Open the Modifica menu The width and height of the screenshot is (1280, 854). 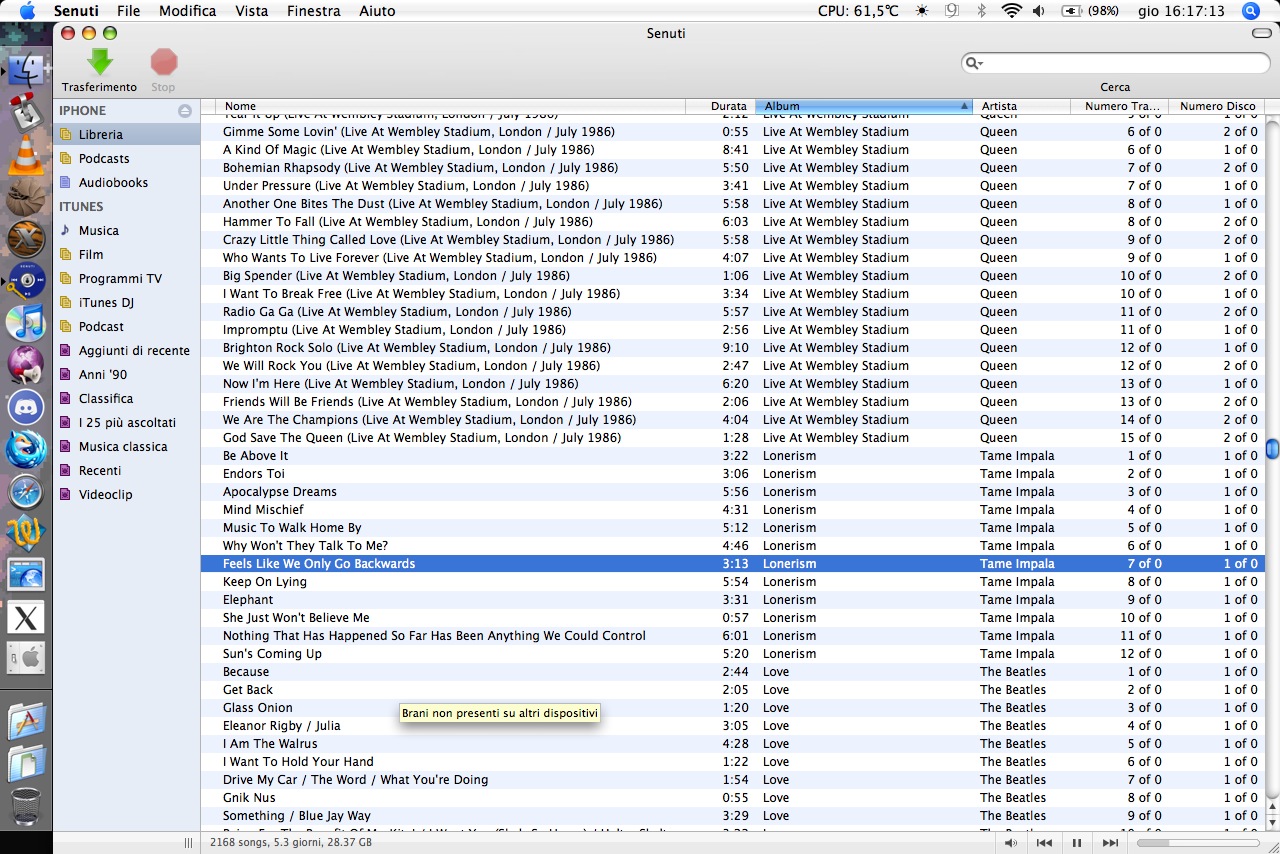pyautogui.click(x=187, y=11)
